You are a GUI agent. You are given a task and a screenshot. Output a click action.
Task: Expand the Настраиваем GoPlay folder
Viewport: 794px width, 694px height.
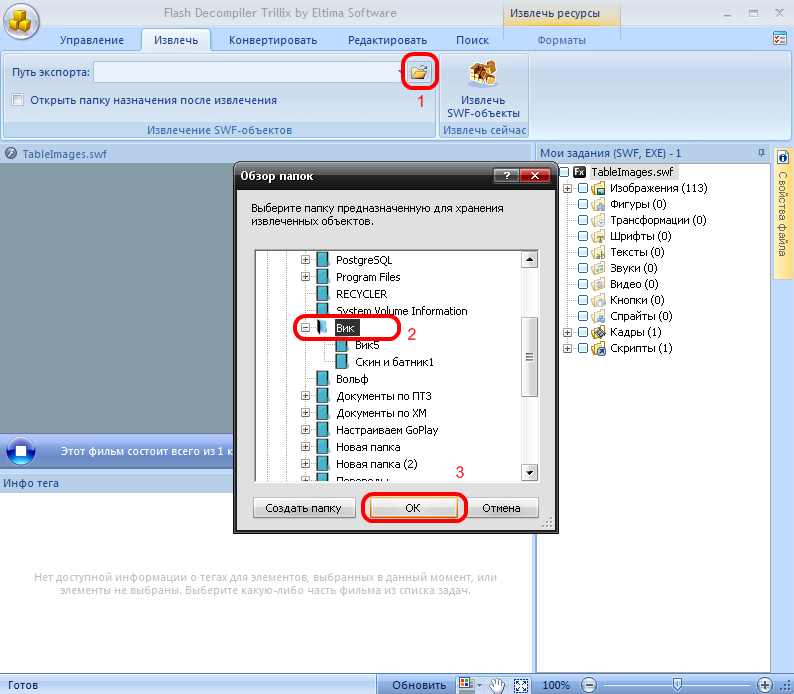(x=305, y=429)
